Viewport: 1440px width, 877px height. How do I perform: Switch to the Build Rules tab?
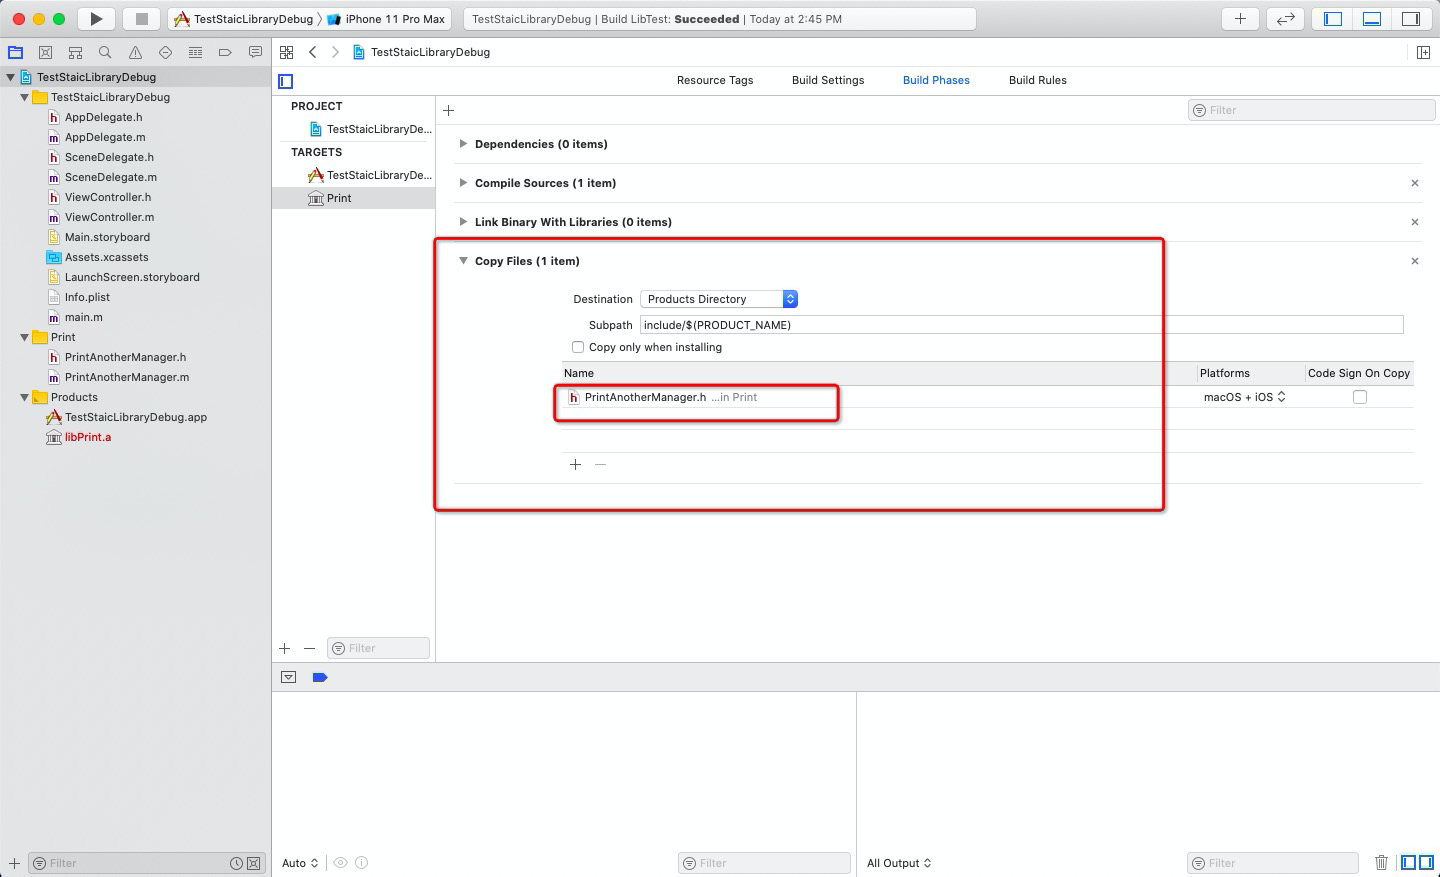[1038, 80]
